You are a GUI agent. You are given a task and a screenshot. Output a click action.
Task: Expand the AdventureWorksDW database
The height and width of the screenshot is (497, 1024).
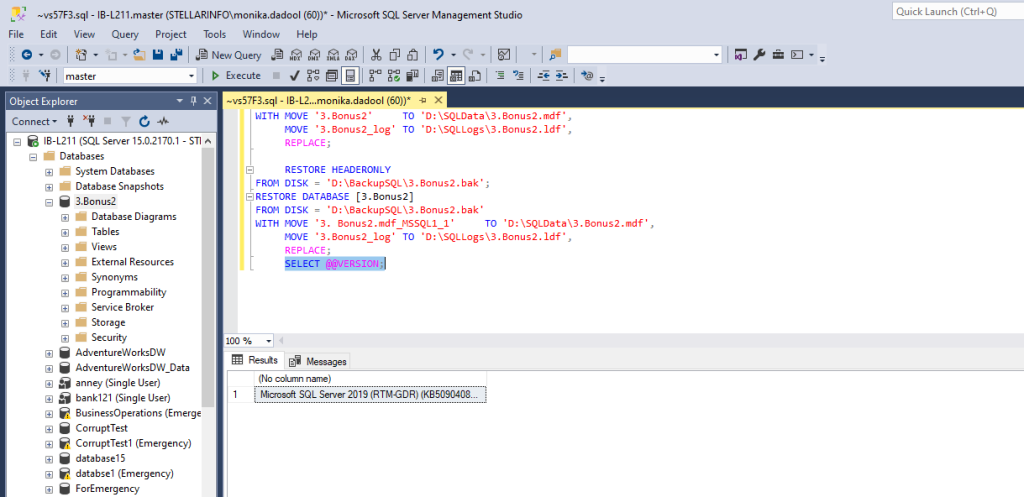49,353
